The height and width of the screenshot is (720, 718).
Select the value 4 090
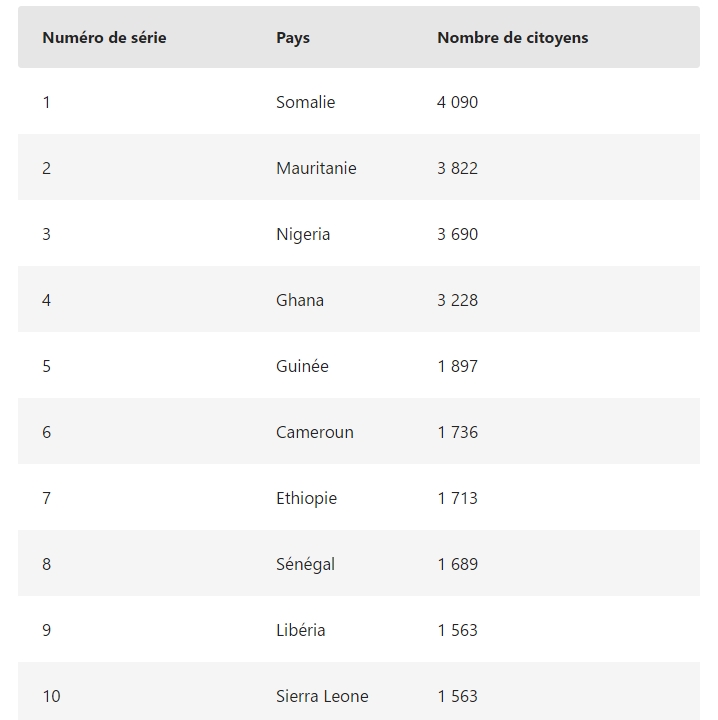point(457,102)
